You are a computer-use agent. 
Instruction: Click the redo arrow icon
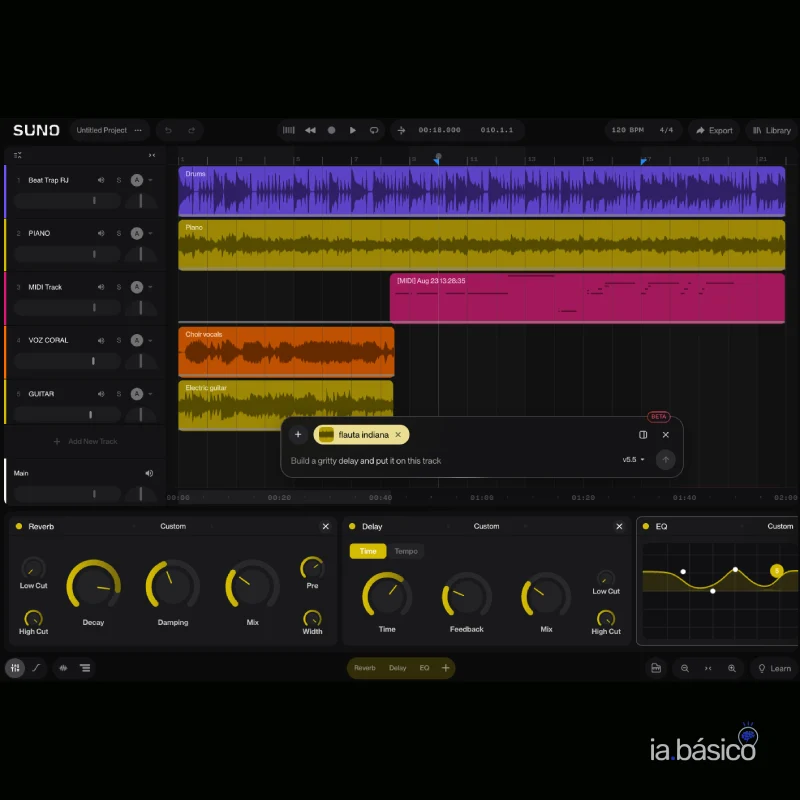pos(192,130)
